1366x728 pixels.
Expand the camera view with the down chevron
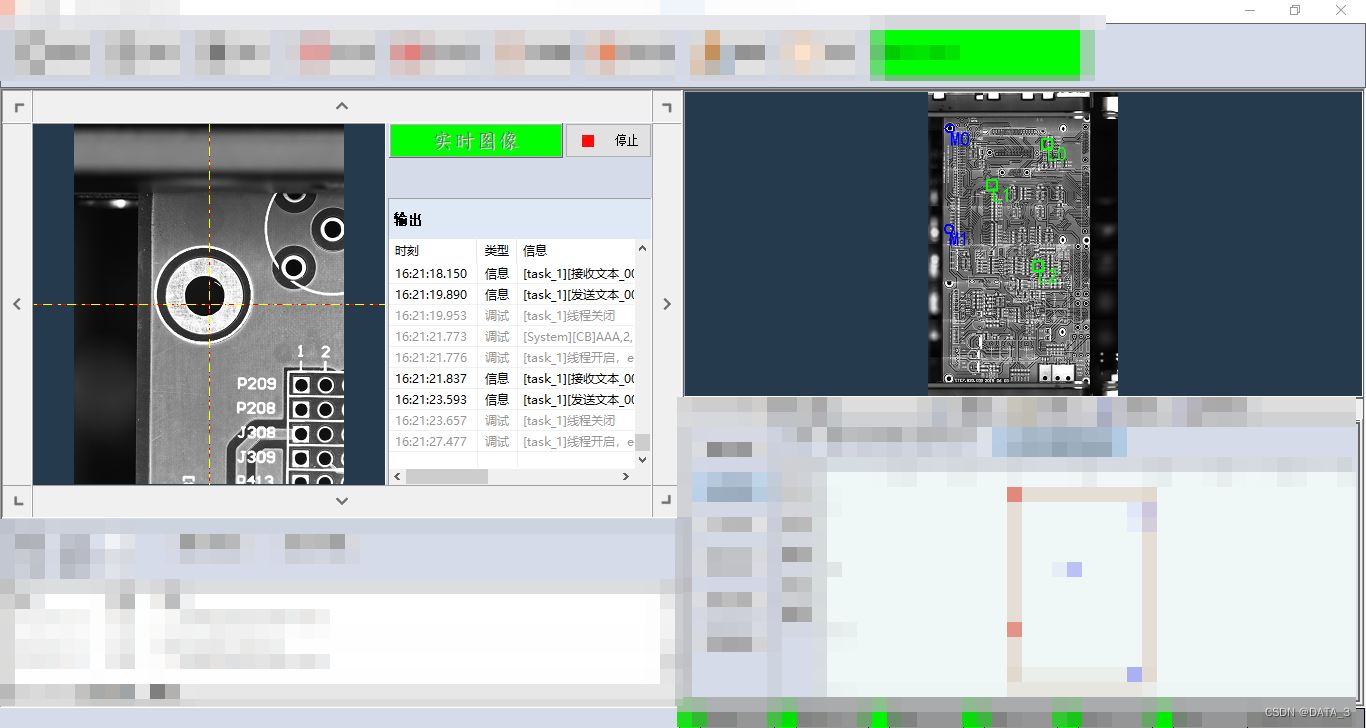pos(342,501)
